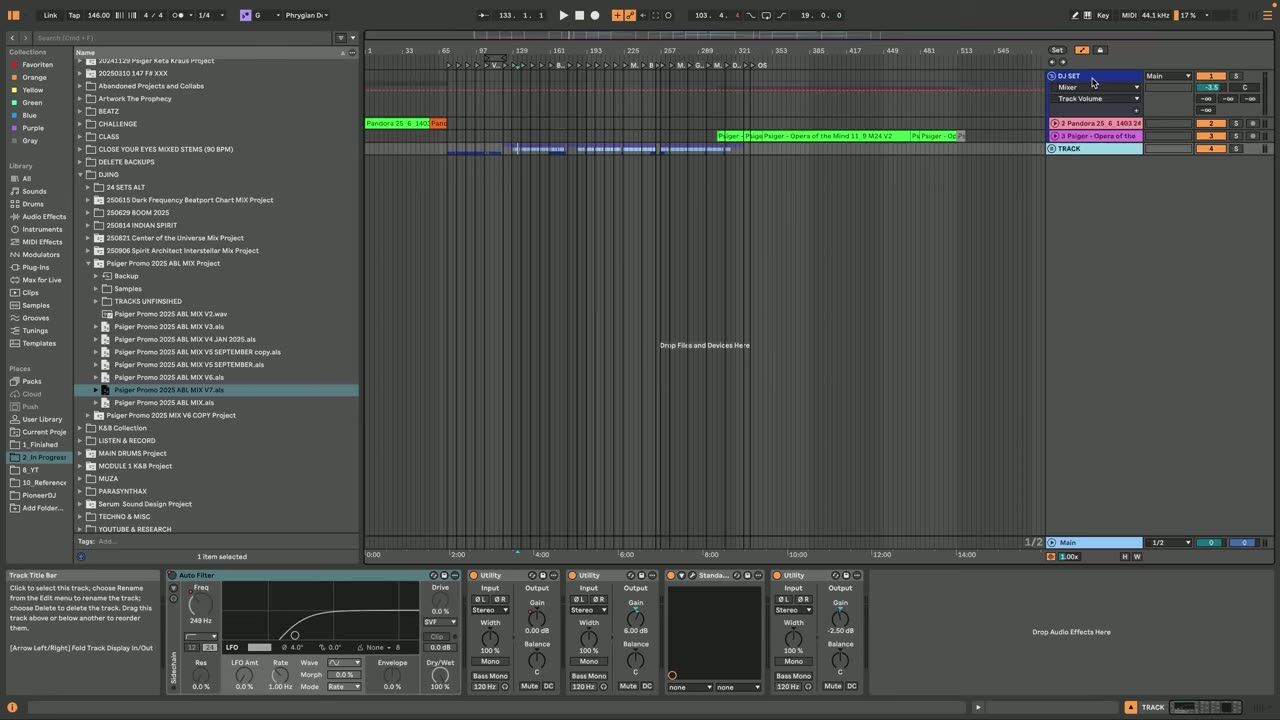This screenshot has height=720, width=1280.
Task: Select Drums in the Library list
Action: click(33, 204)
